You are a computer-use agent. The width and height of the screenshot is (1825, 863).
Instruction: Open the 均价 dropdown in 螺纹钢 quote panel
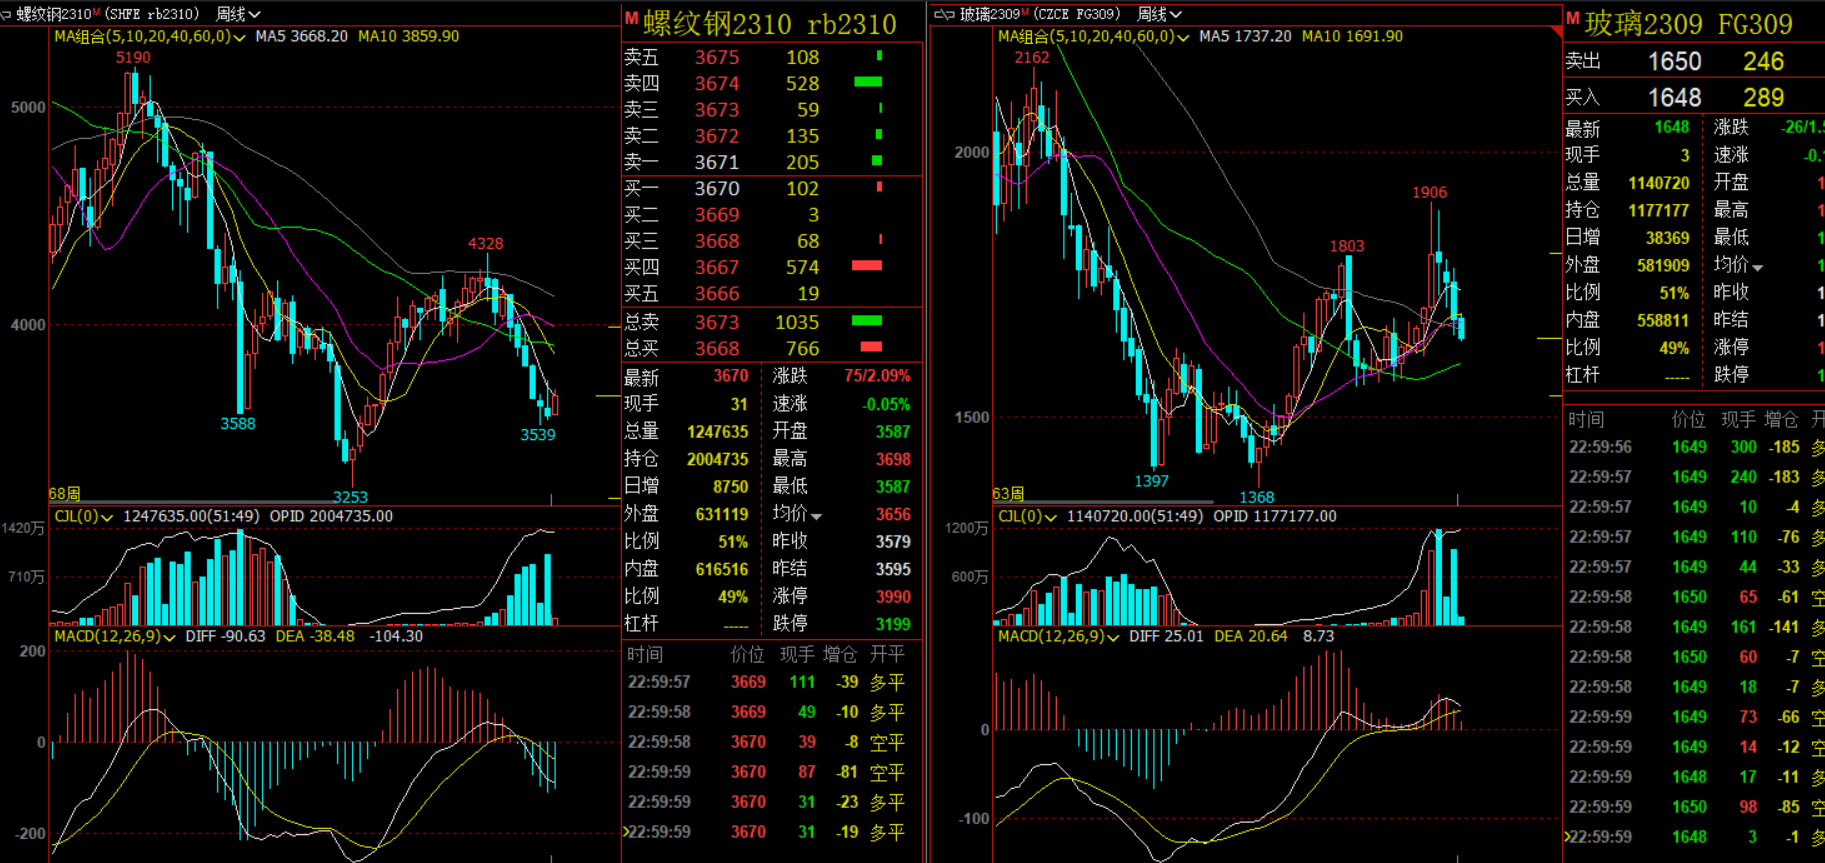(x=816, y=515)
